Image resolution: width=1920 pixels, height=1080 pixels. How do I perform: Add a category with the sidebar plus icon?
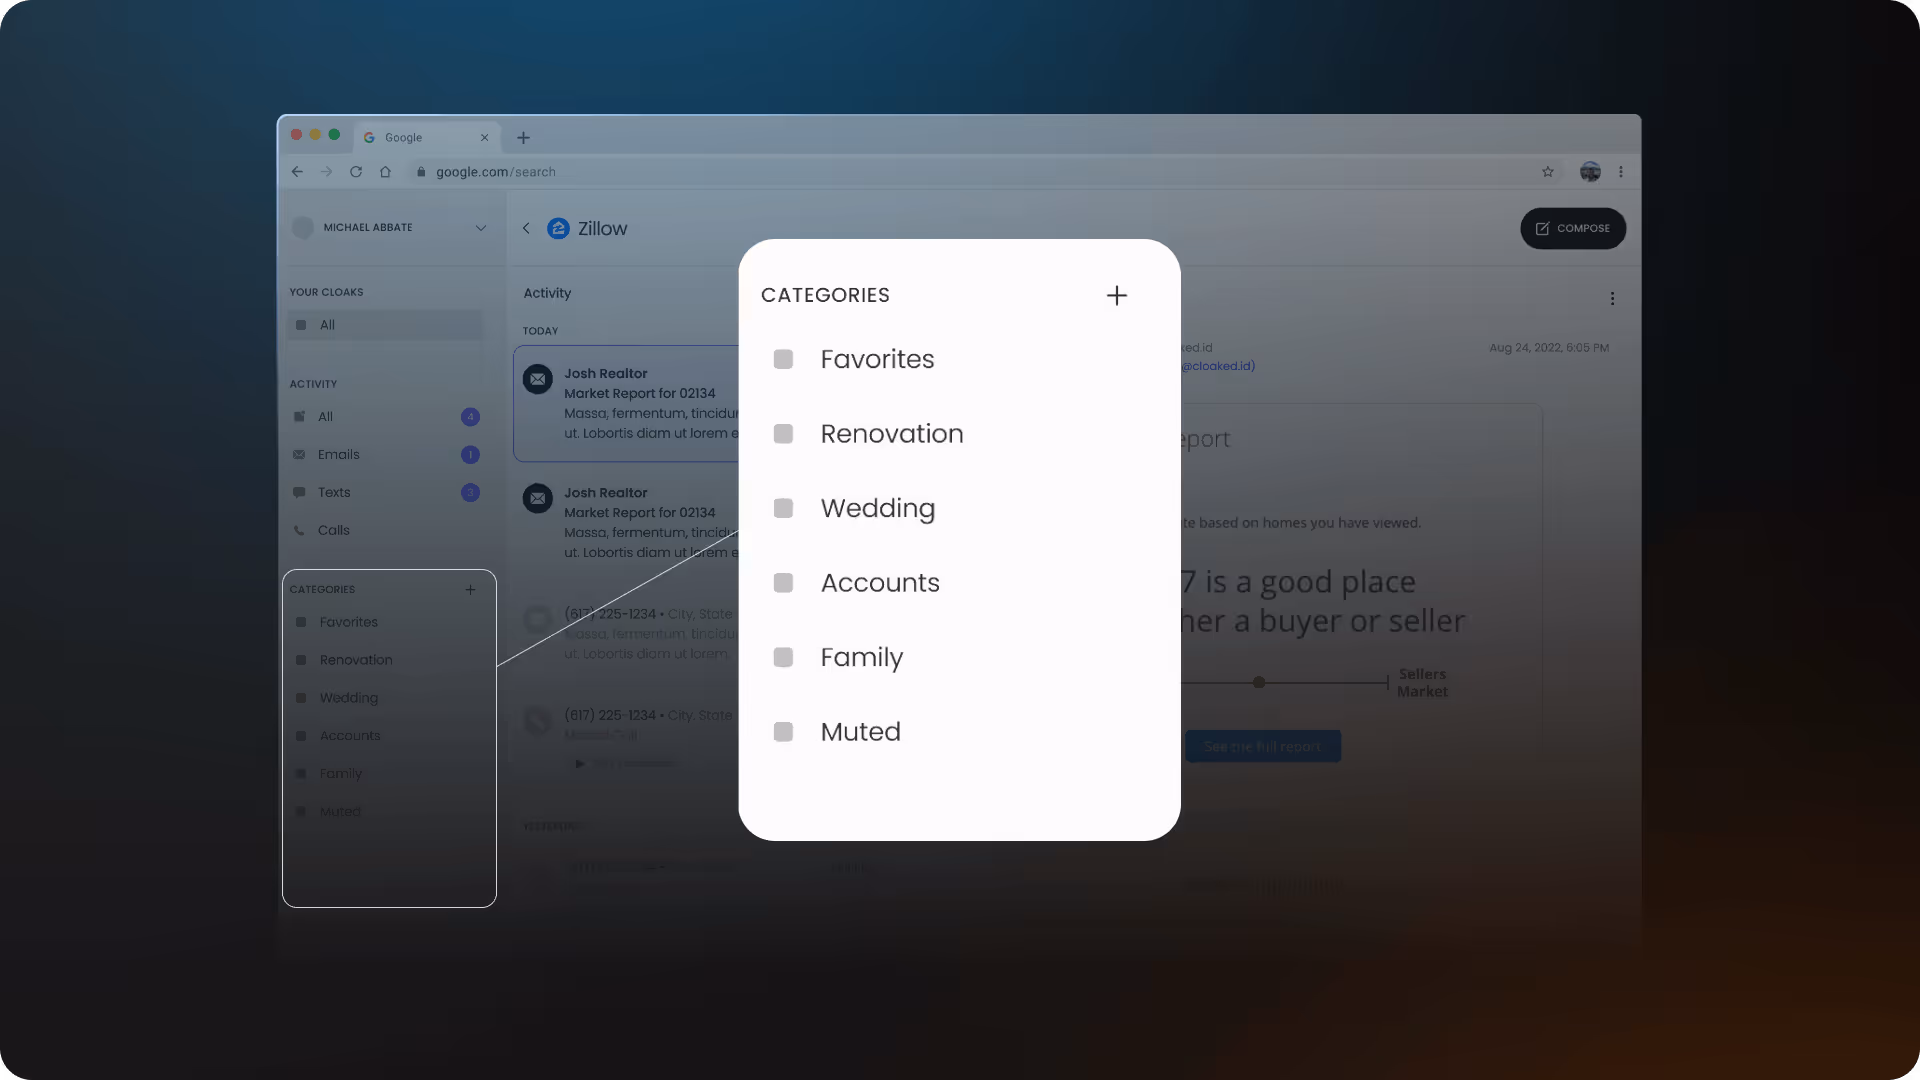pyautogui.click(x=470, y=590)
